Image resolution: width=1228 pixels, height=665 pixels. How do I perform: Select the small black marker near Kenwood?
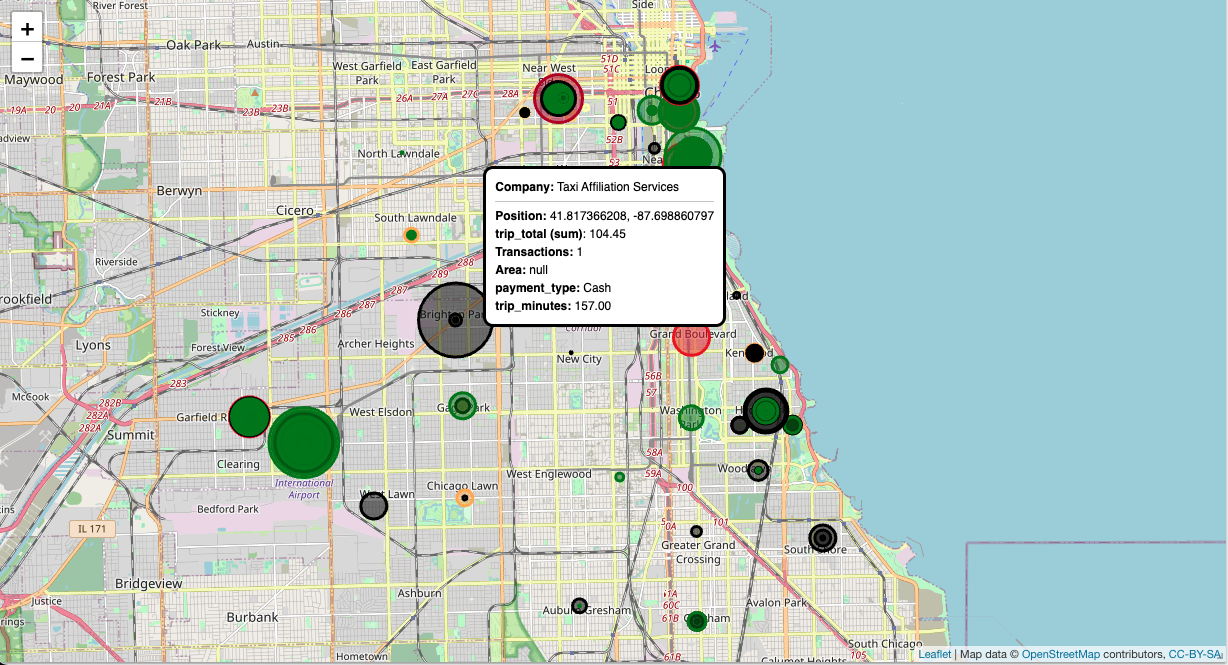click(x=752, y=352)
